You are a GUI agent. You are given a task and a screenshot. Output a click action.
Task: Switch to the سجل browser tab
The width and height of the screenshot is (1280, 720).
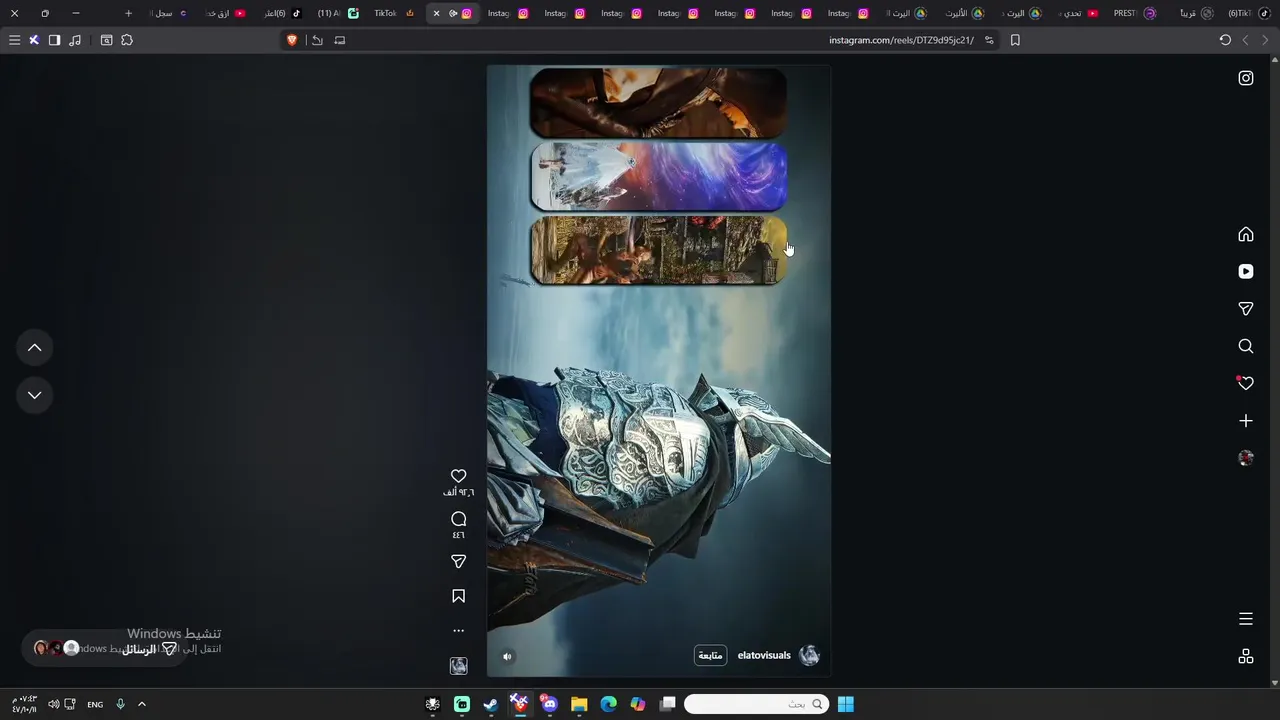click(x=169, y=13)
